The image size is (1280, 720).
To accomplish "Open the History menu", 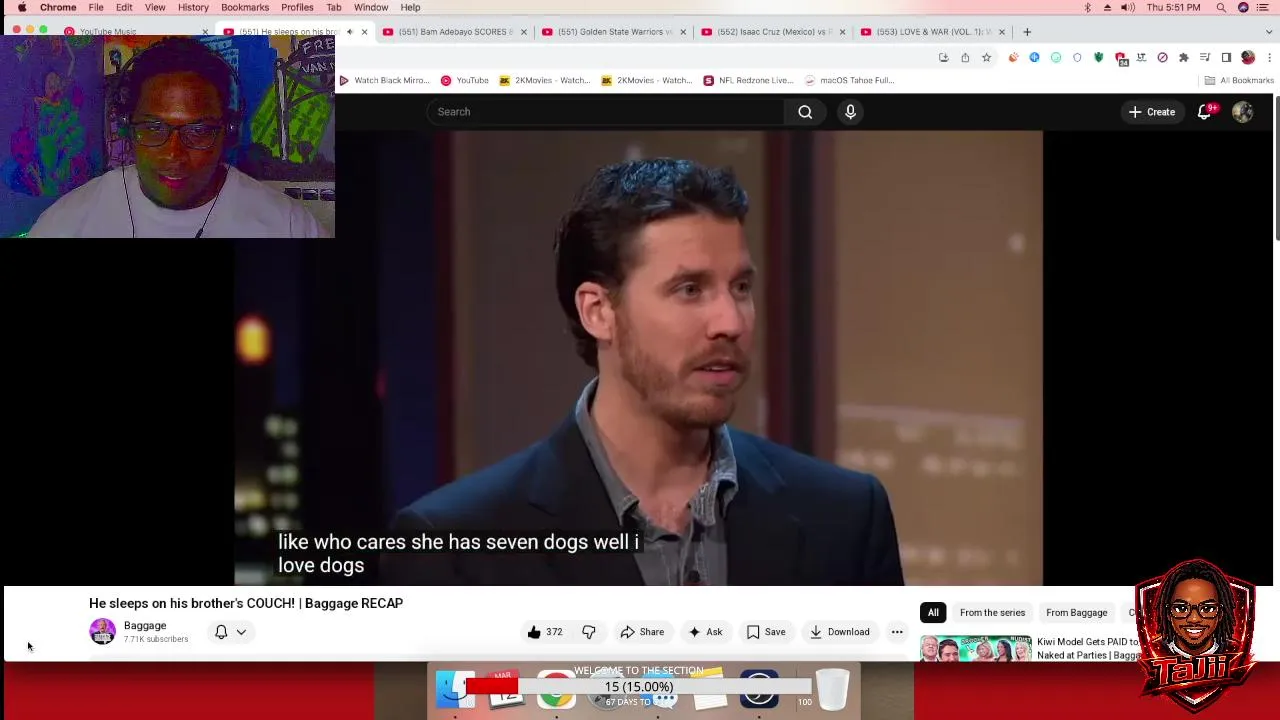I will (193, 7).
